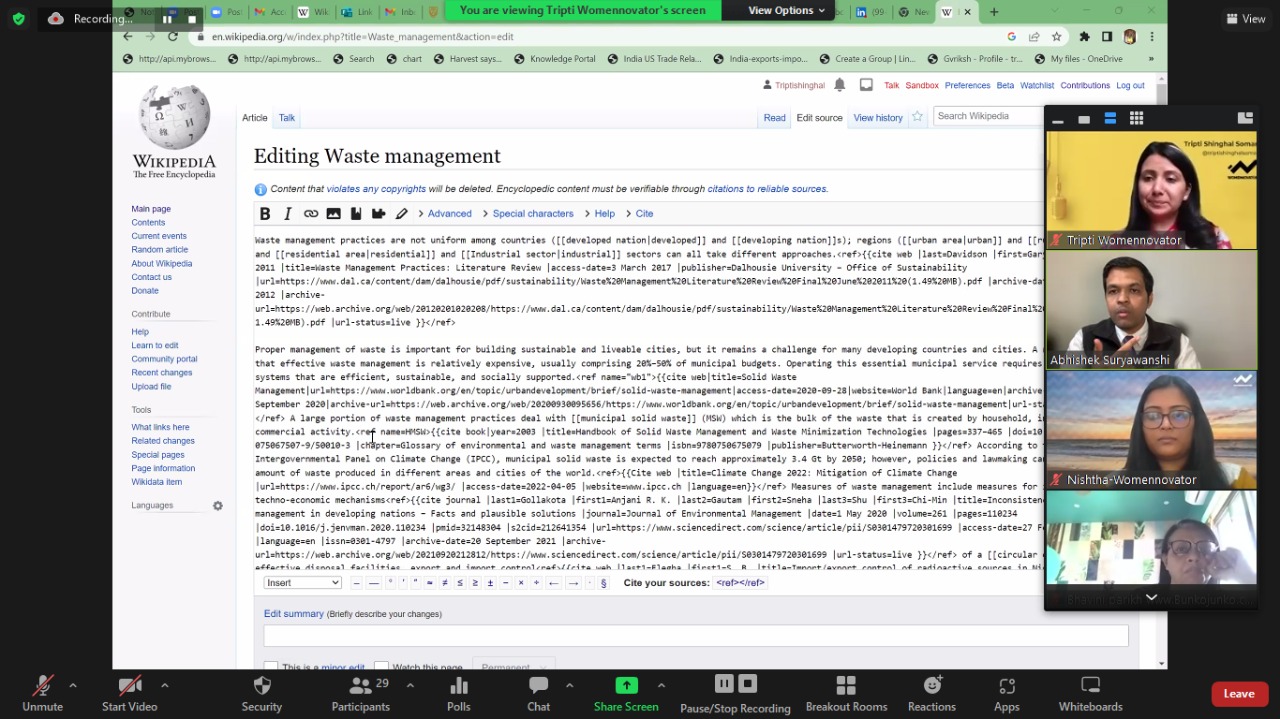Open Chrome extensions puzzle icon
Screen dimensions: 1280x719
(1084, 36)
